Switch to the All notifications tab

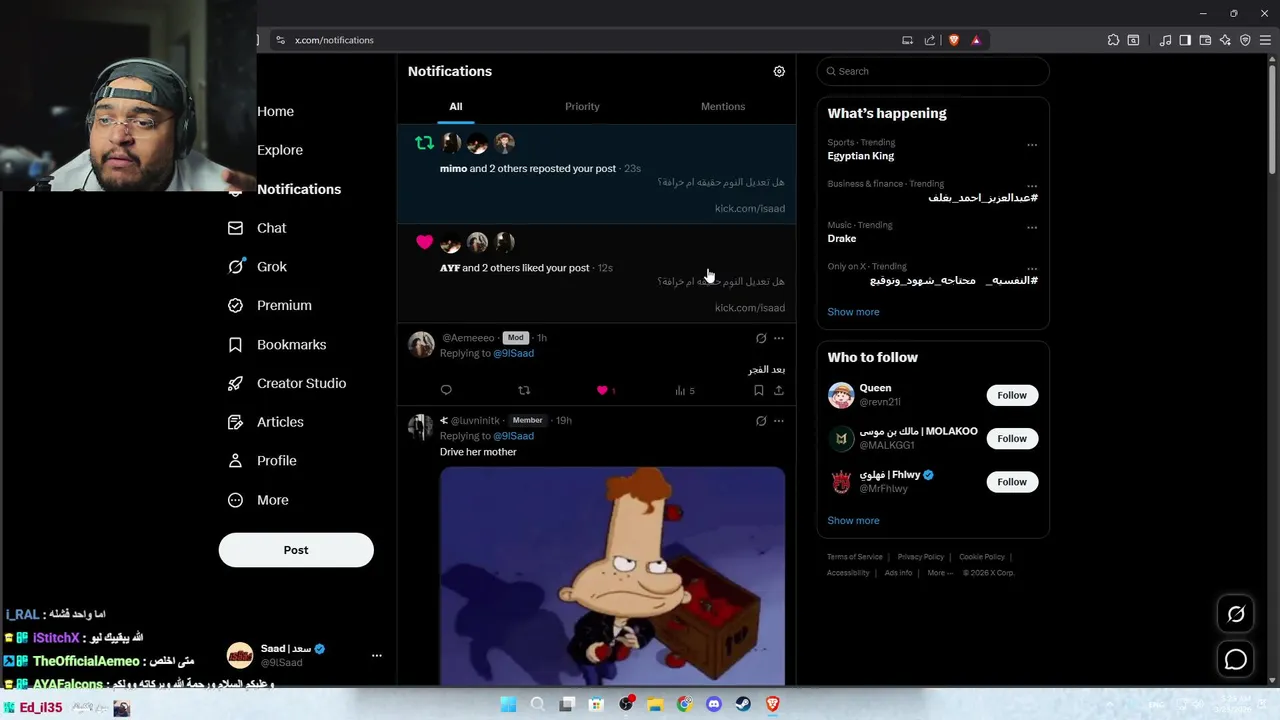click(x=455, y=106)
